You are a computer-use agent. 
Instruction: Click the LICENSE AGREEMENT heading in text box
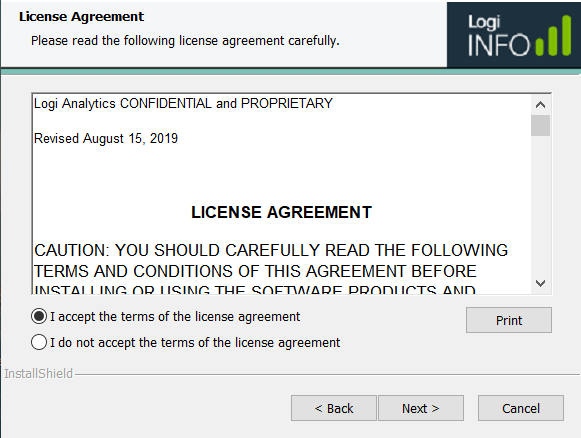281,212
